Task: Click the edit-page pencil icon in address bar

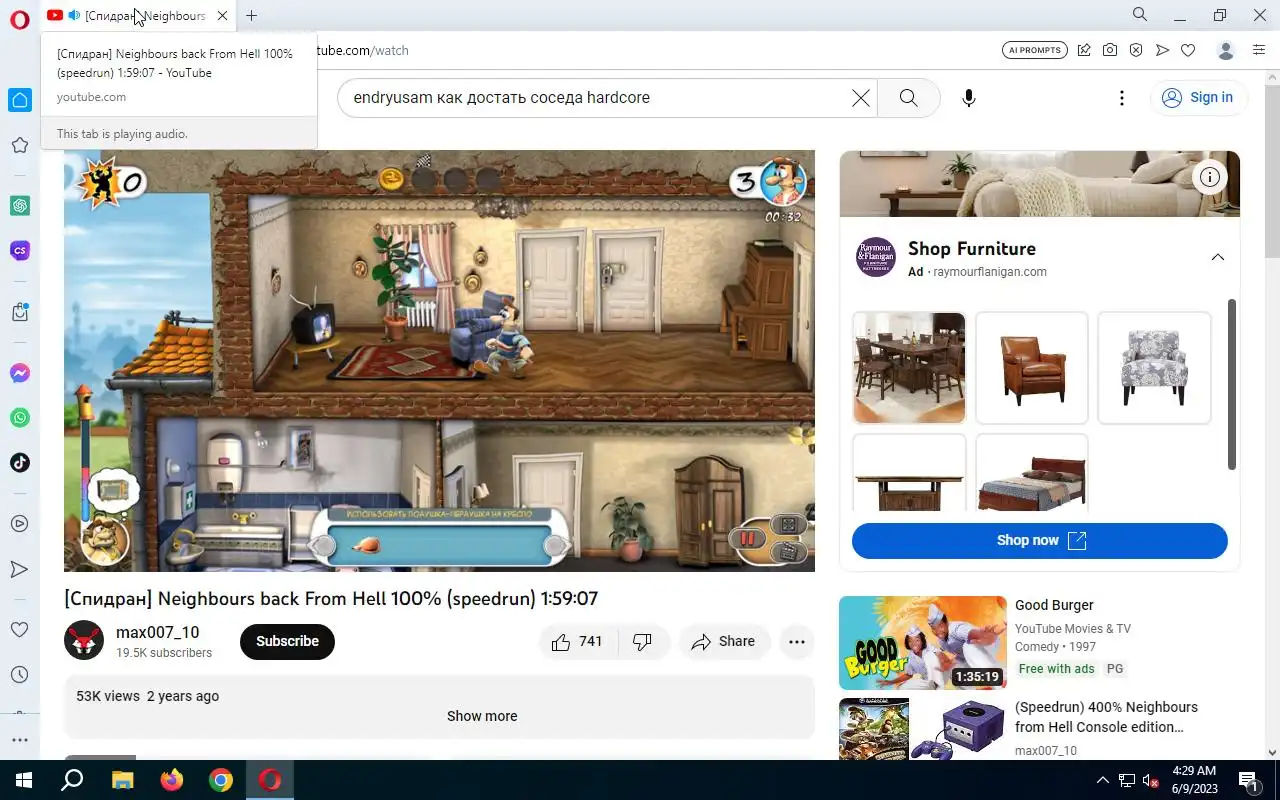Action: [1084, 50]
